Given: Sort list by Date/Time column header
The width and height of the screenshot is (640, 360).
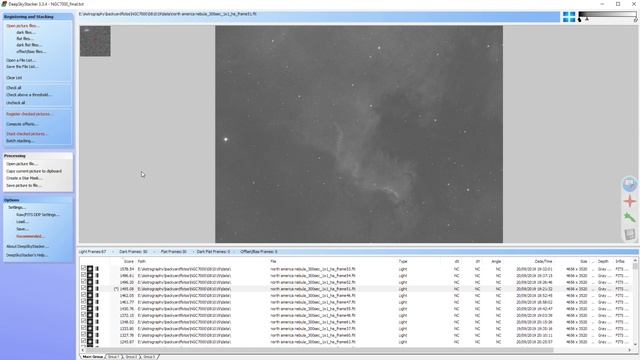Looking at the screenshot, I should pos(543,261).
